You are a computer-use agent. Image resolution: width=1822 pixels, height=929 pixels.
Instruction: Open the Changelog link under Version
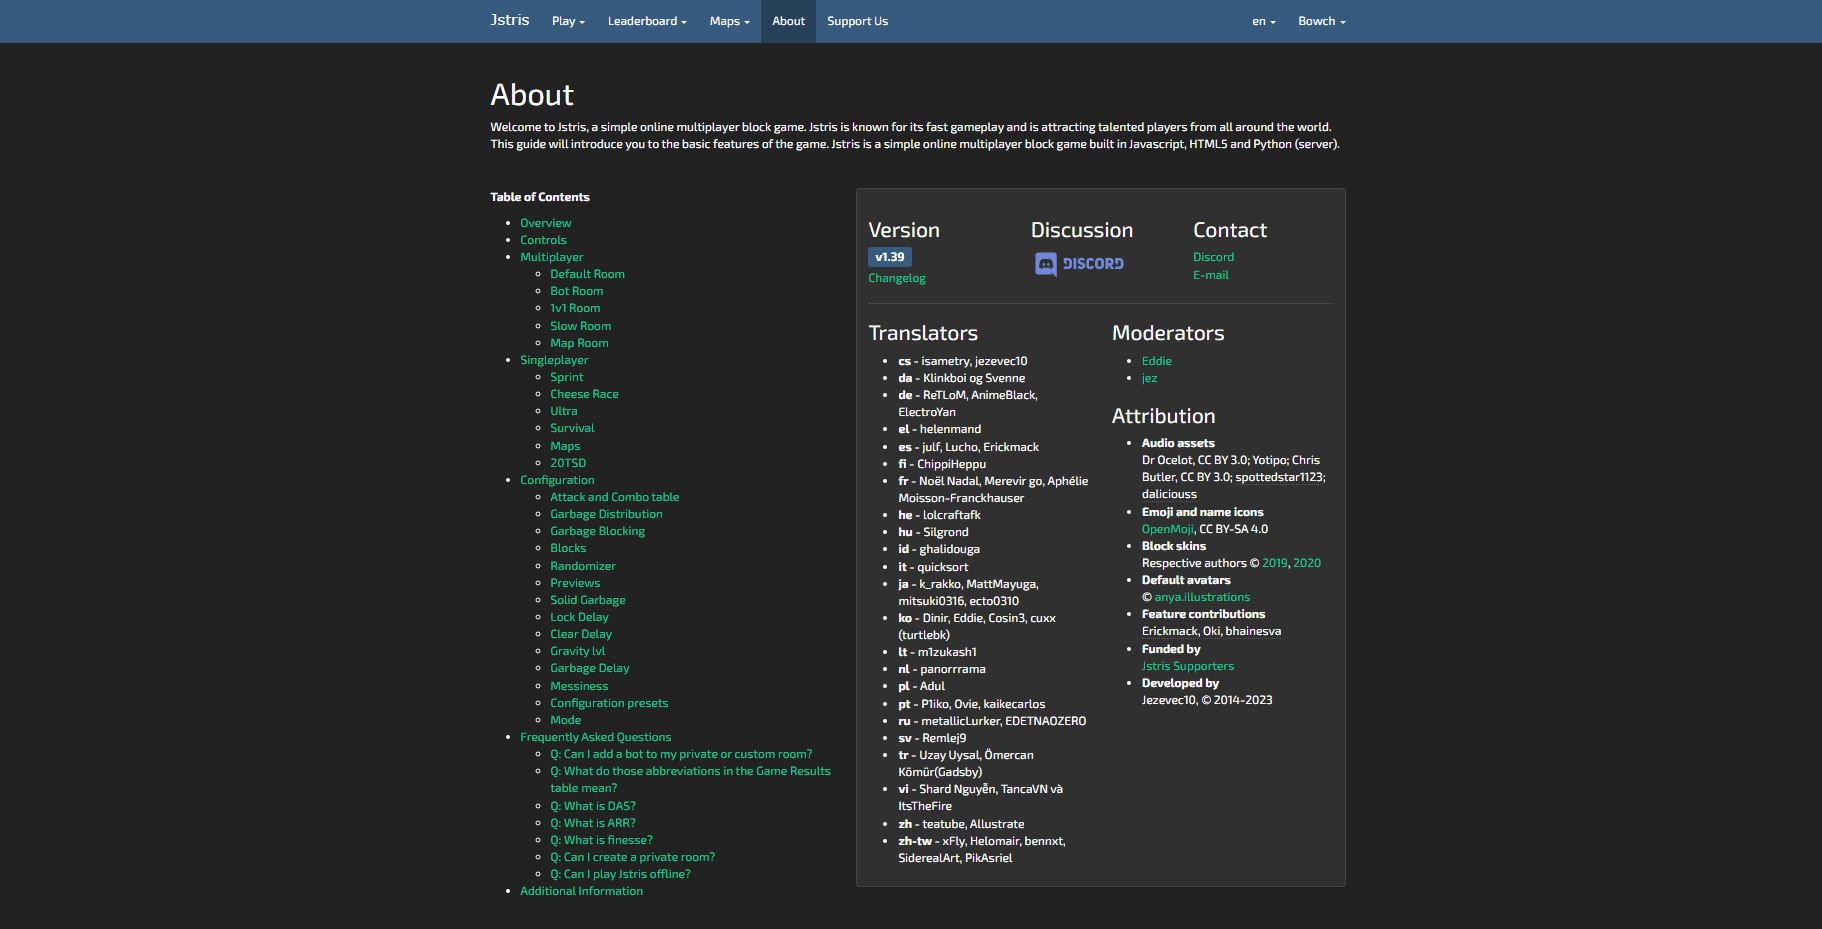[896, 278]
